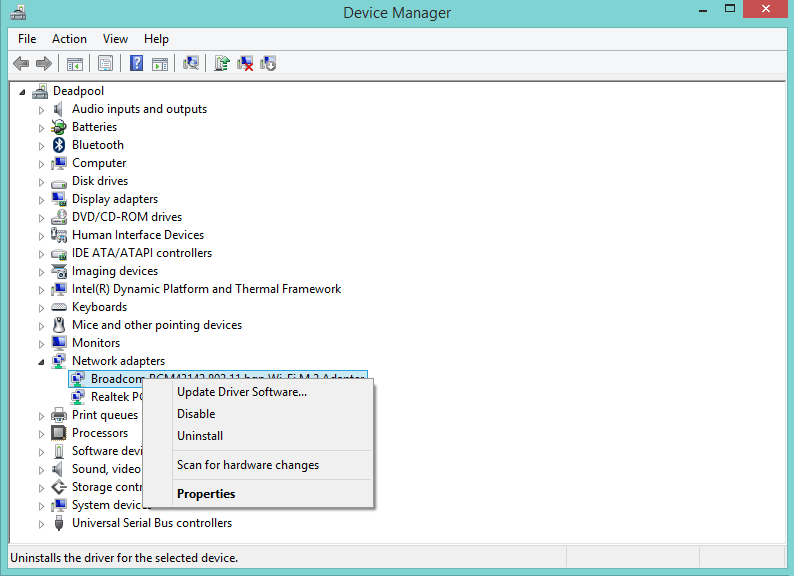Expand Universal Serial Bus controllers
The height and width of the screenshot is (576, 794).
42,524
